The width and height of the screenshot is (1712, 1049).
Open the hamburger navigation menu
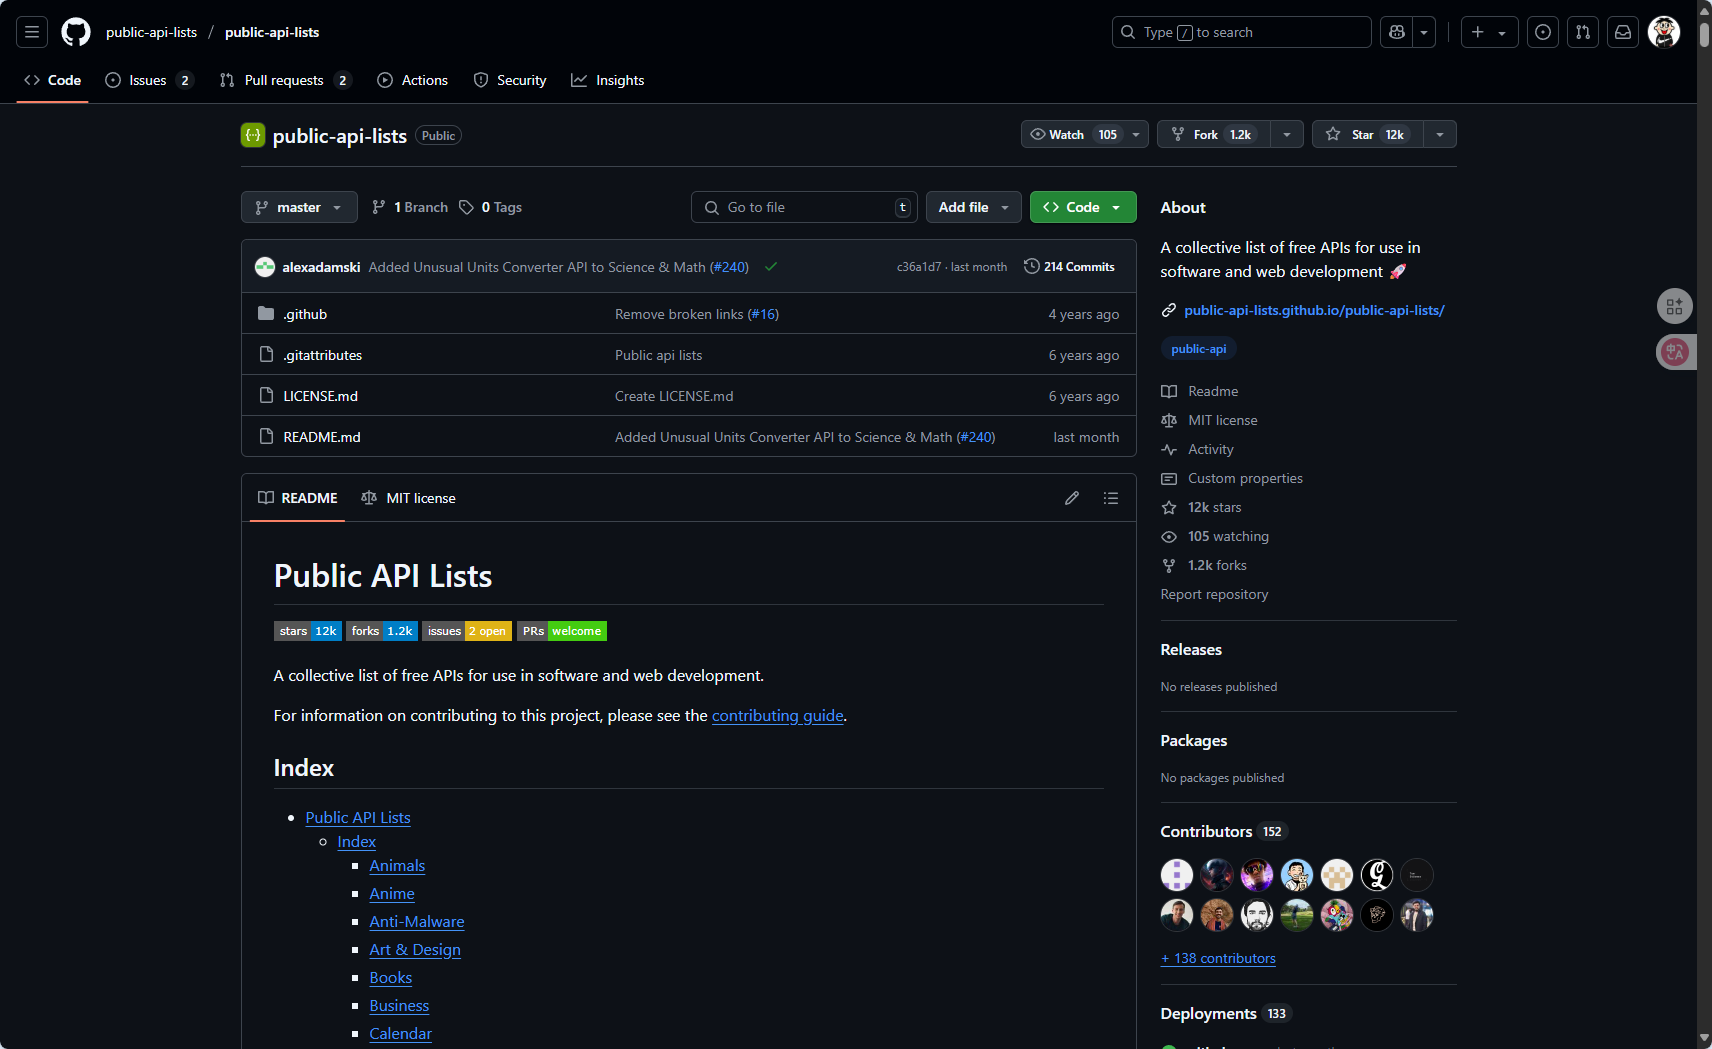[x=32, y=32]
